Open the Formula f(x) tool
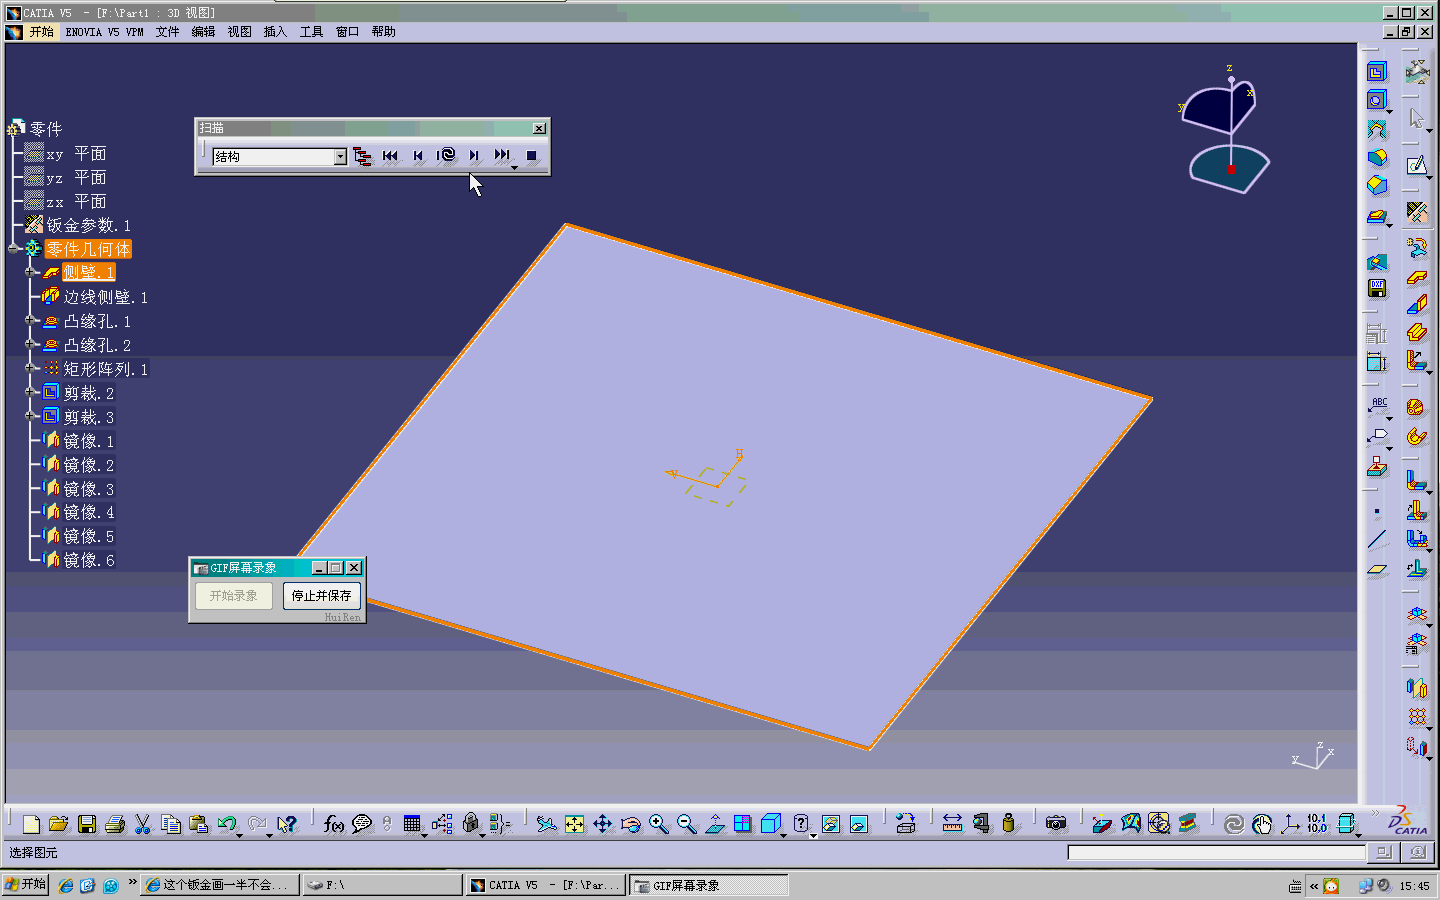This screenshot has height=900, width=1440. pos(334,824)
